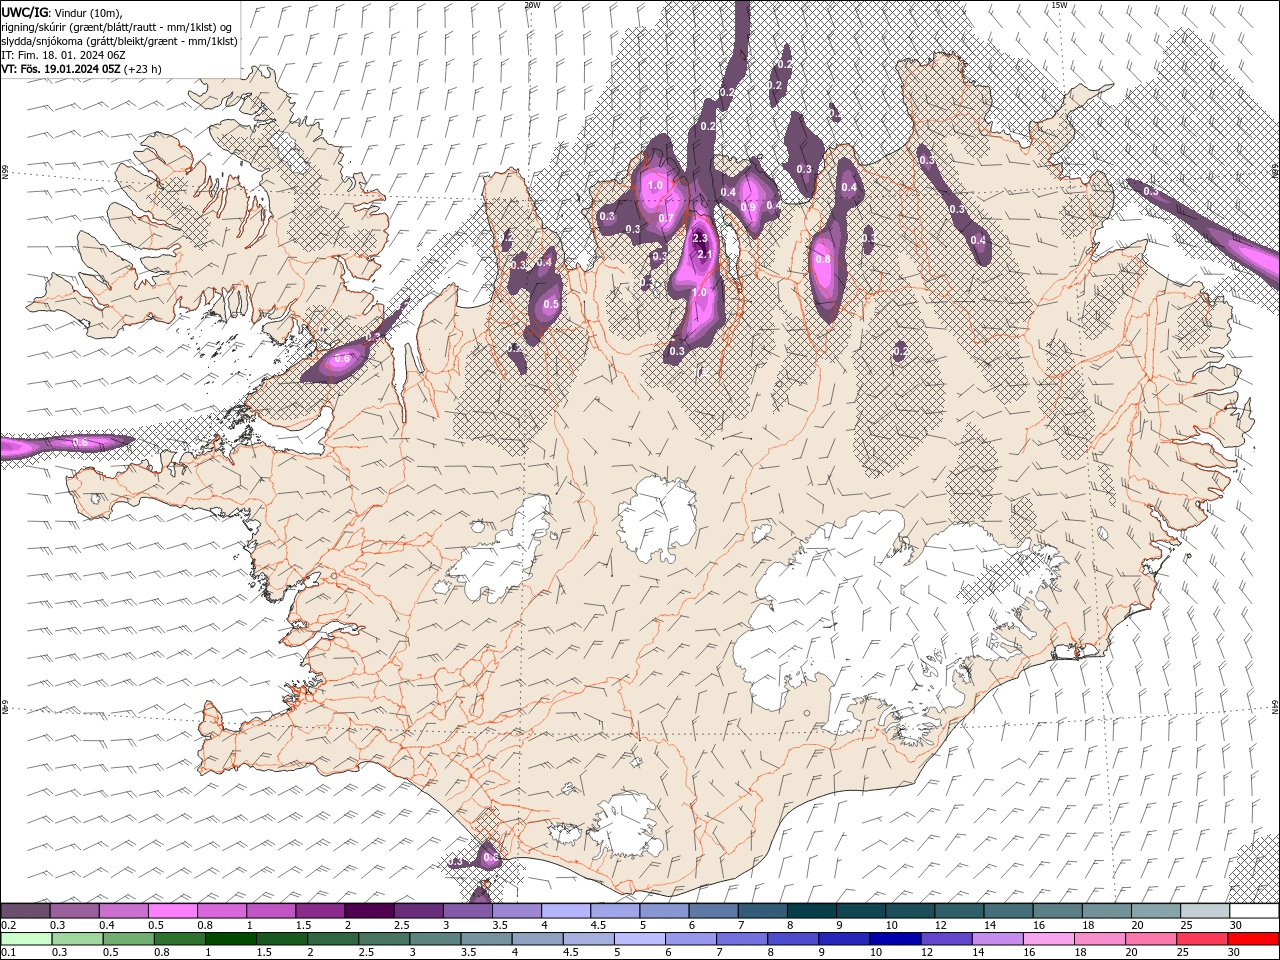Screen dimensions: 1280x960
Task: Pick the red 30 rain-scale swatch
Action: click(x=1254, y=939)
